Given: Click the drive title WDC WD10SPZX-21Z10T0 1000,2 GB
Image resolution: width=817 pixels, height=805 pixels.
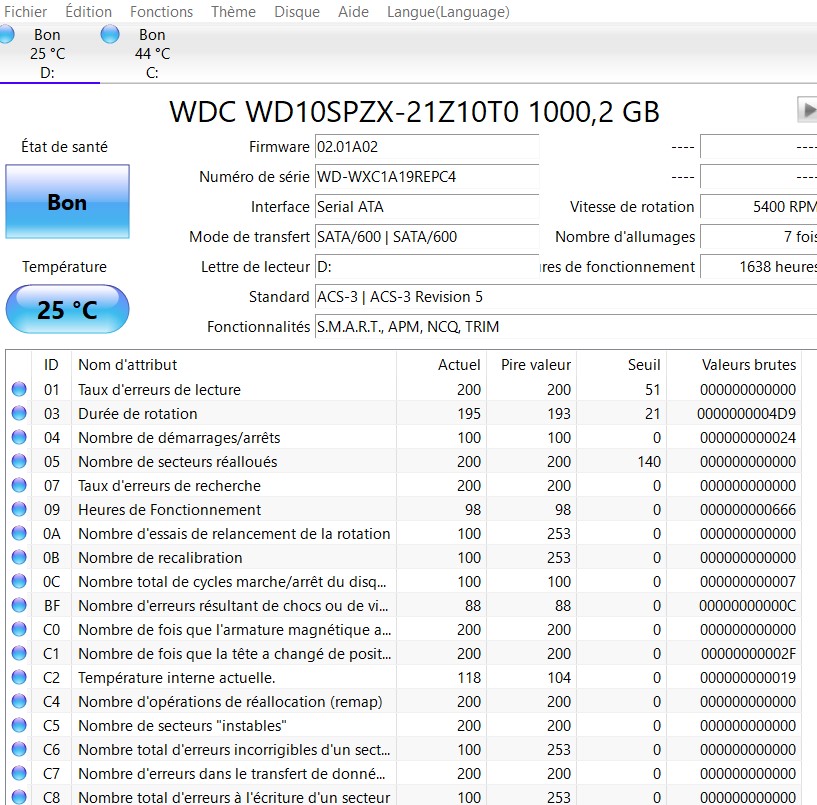Looking at the screenshot, I should click(414, 111).
